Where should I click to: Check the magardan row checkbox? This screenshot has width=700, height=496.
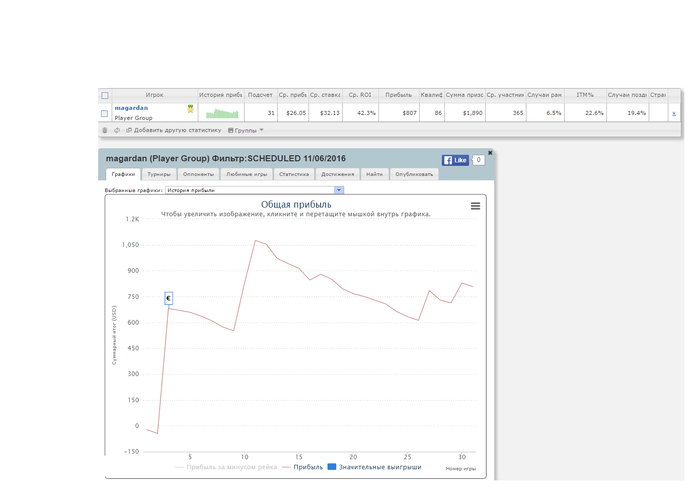[x=105, y=113]
